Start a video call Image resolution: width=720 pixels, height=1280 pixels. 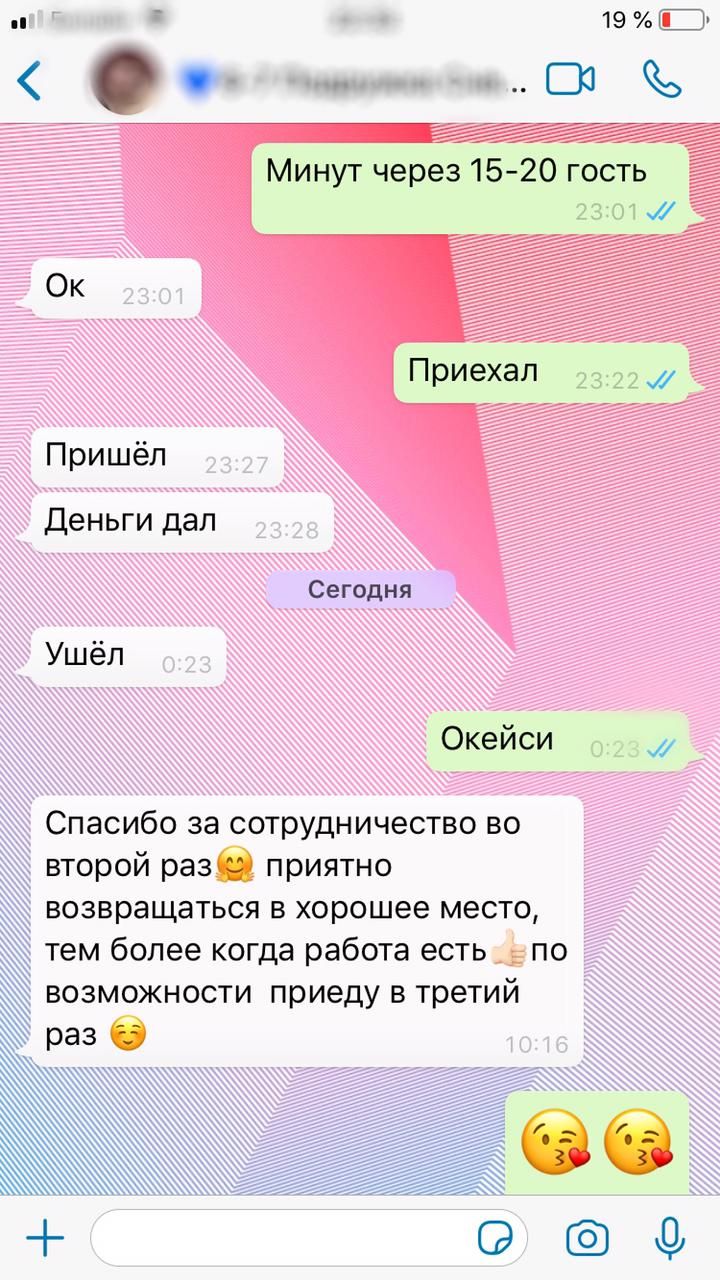tap(570, 80)
